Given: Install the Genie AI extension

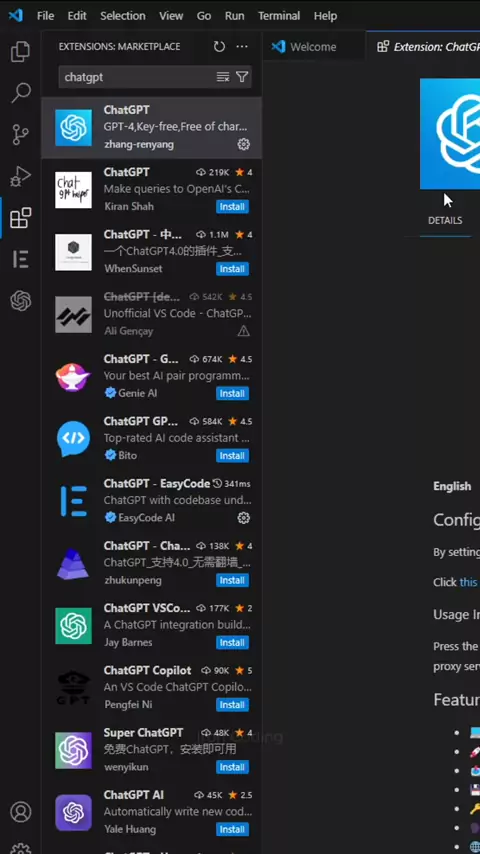Looking at the screenshot, I should [x=233, y=393].
